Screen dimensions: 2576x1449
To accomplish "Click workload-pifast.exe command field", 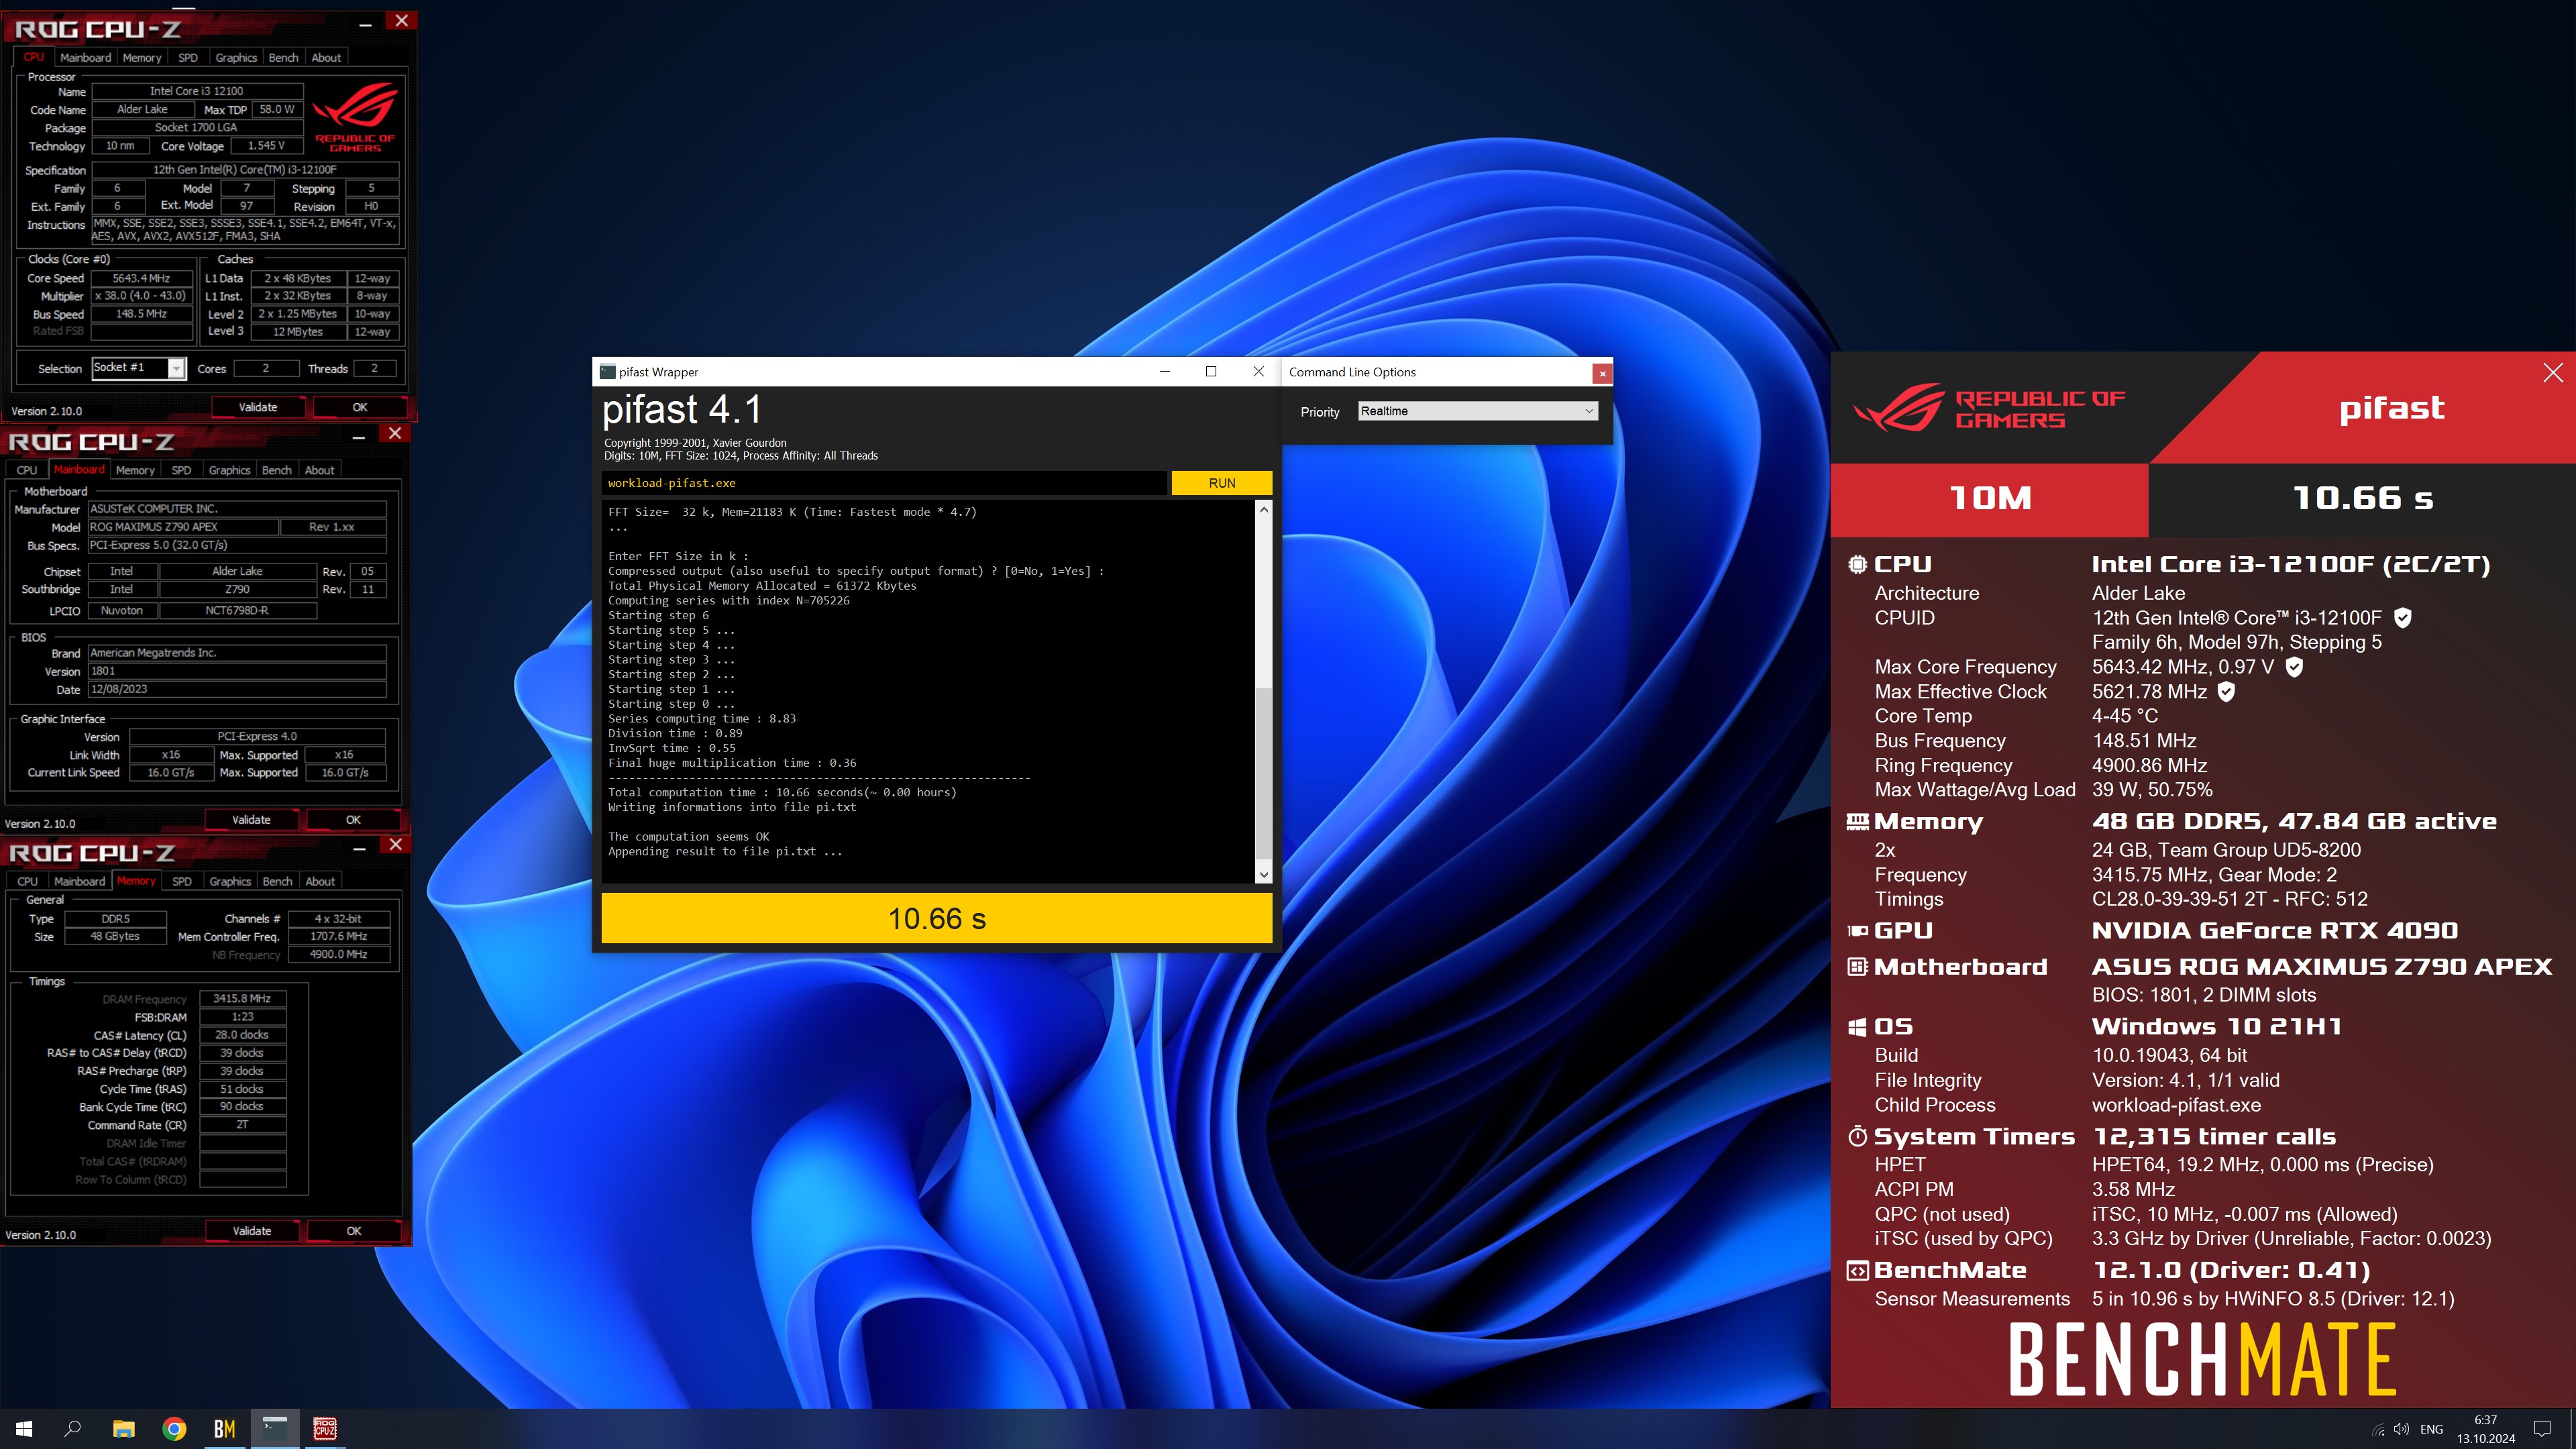I will 884,483.
